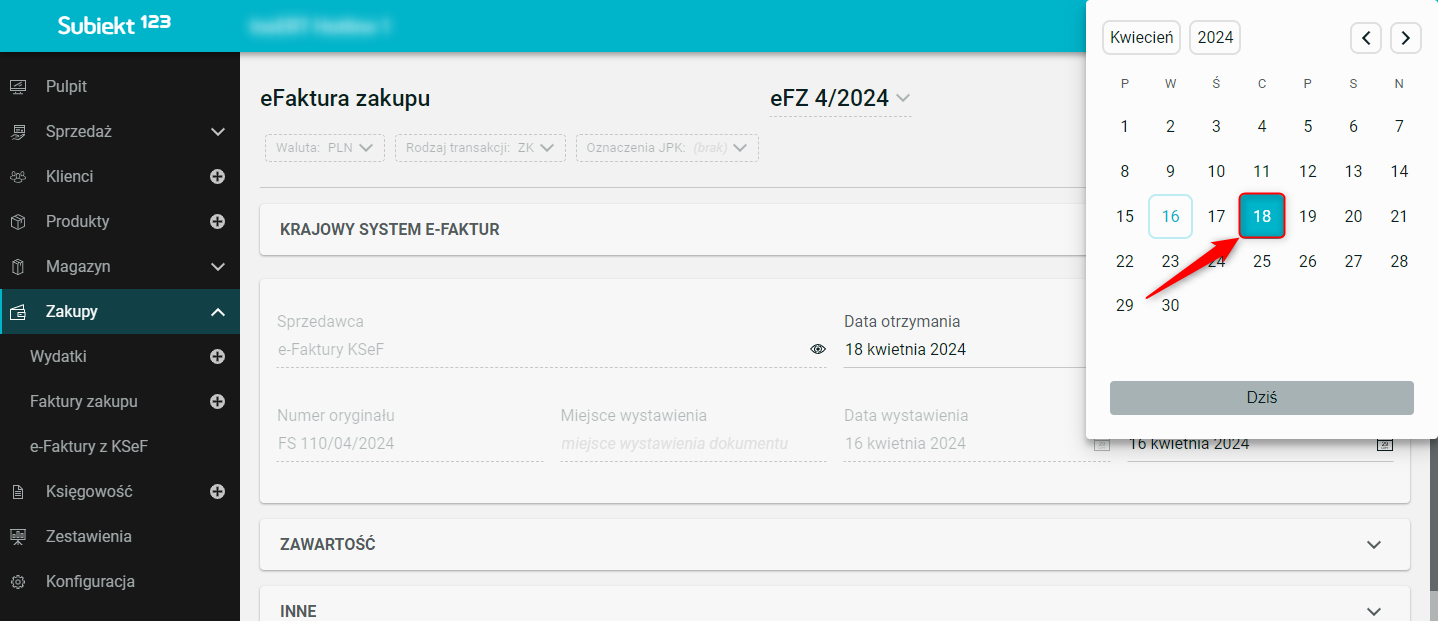Viewport: 1438px width, 621px height.
Task: Select day 7 in calendar
Action: (1399, 127)
